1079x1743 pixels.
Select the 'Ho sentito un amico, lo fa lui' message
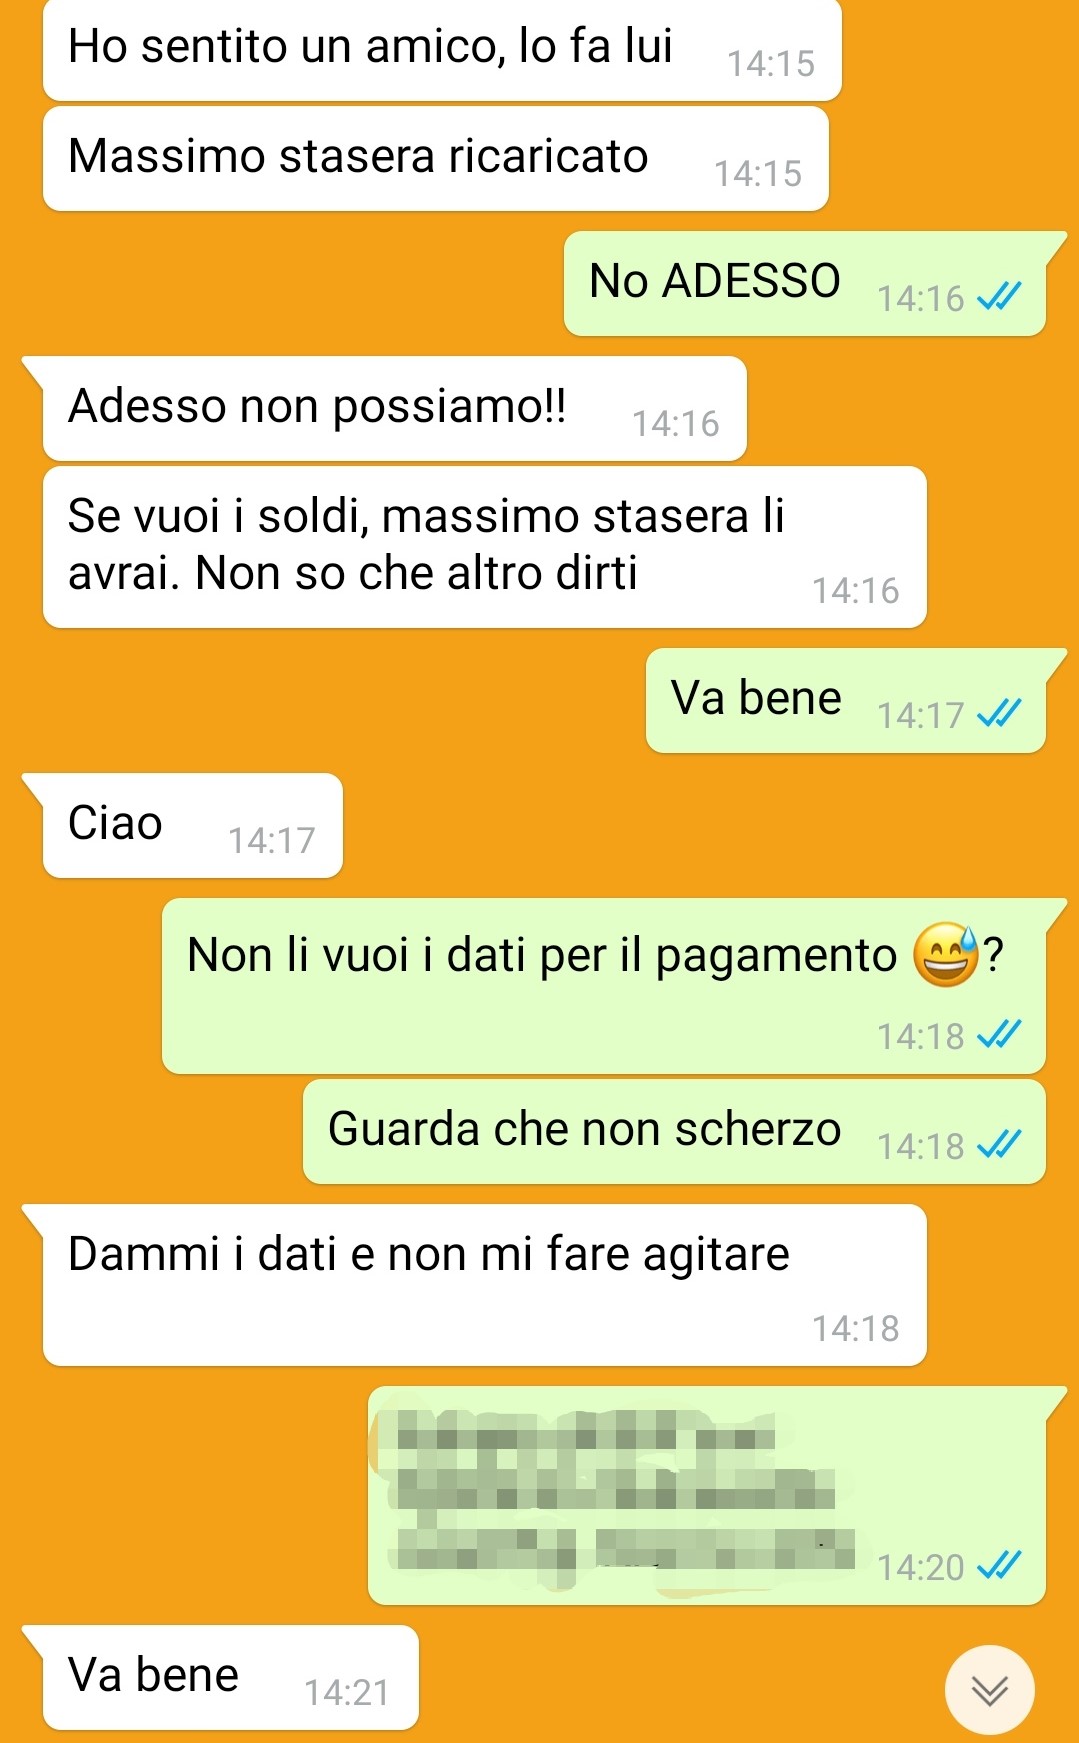442,49
